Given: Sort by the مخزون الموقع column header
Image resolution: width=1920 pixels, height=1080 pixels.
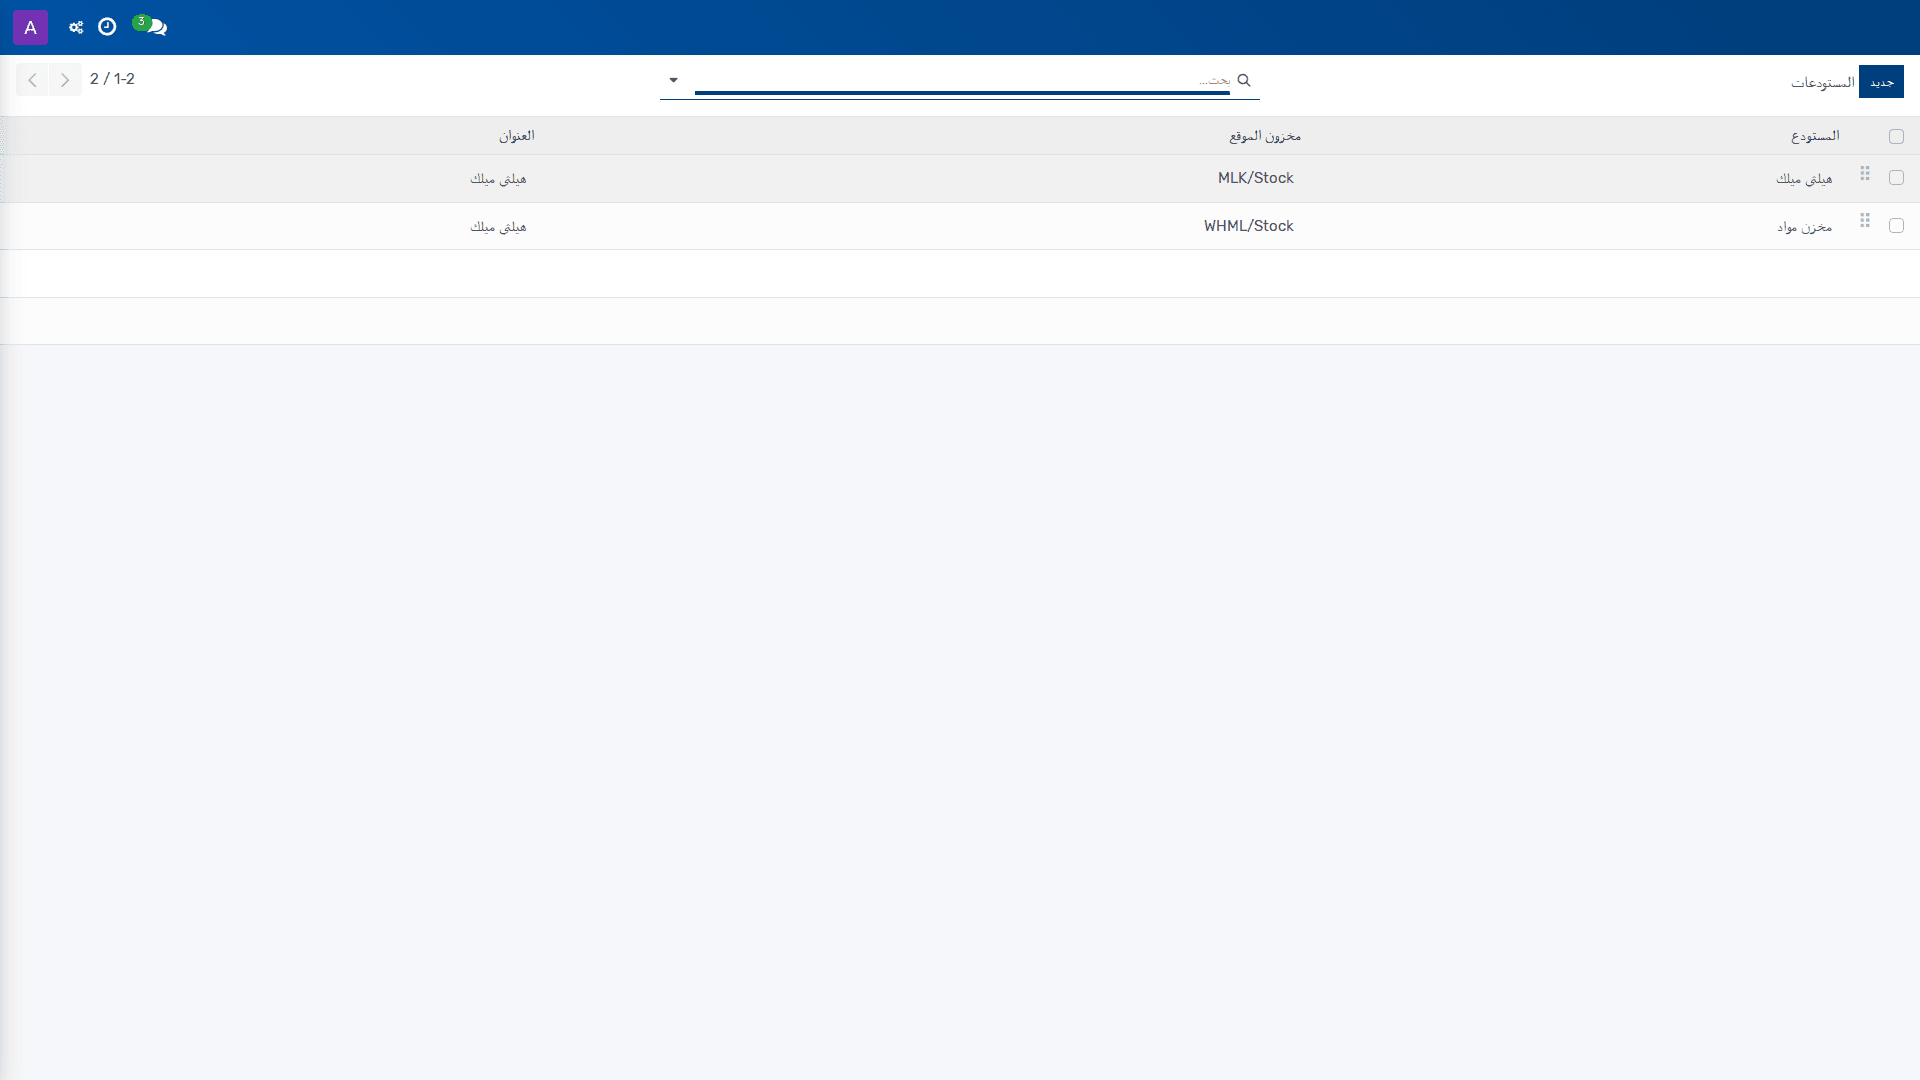Looking at the screenshot, I should point(1265,136).
